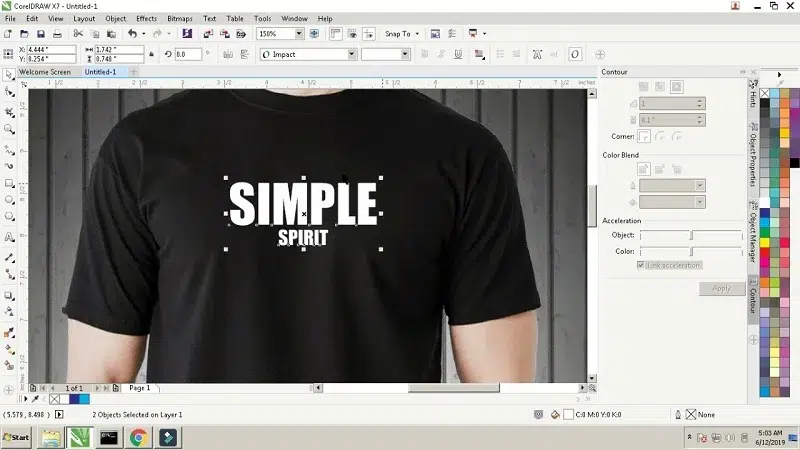
Task: Click Start button on taskbar
Action: (16, 438)
